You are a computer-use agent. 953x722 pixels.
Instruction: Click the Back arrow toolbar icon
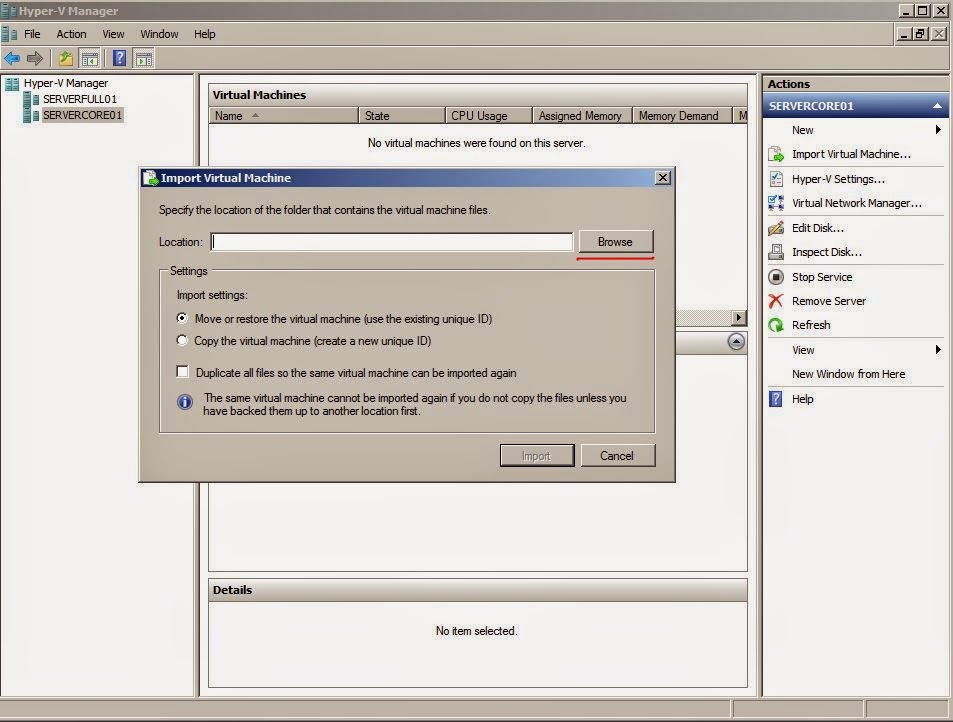(12, 58)
